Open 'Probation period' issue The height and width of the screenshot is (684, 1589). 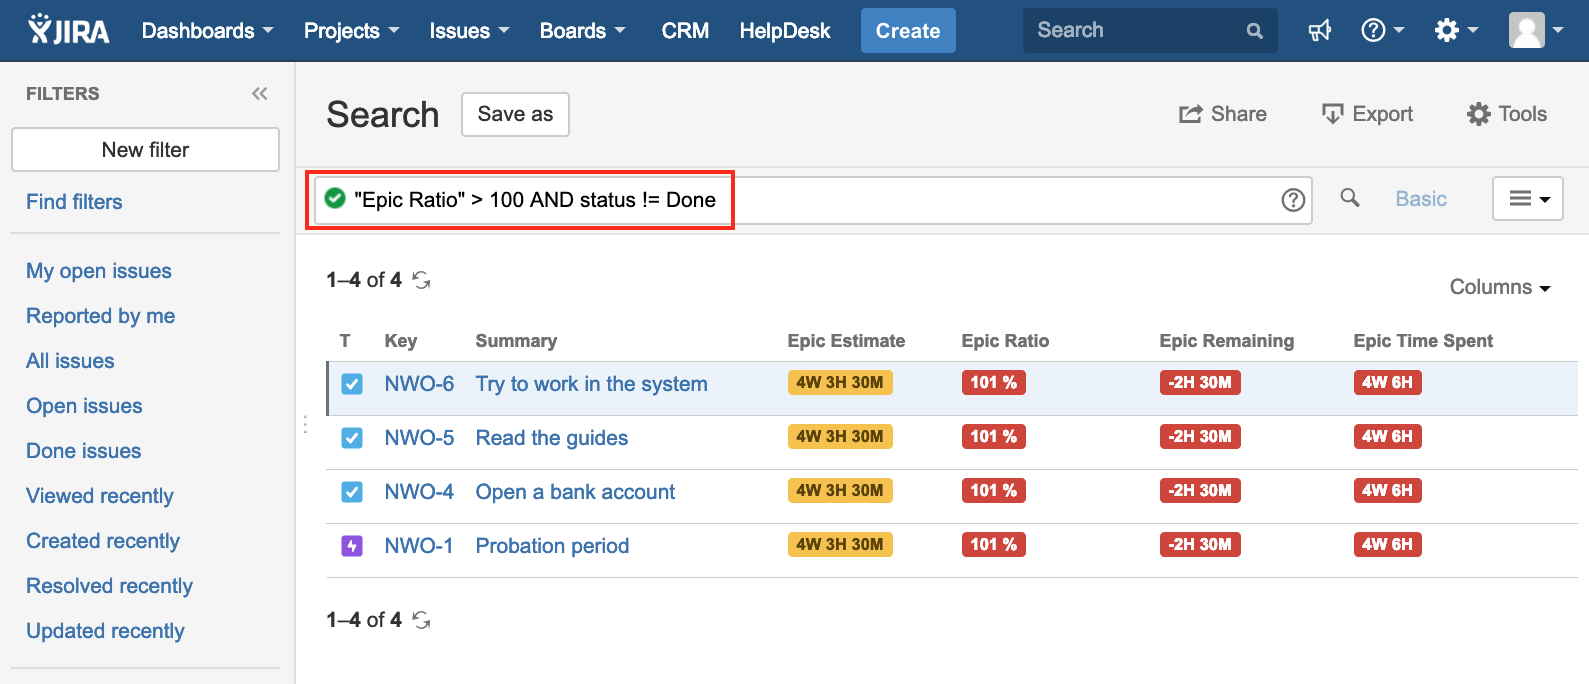[552, 546]
